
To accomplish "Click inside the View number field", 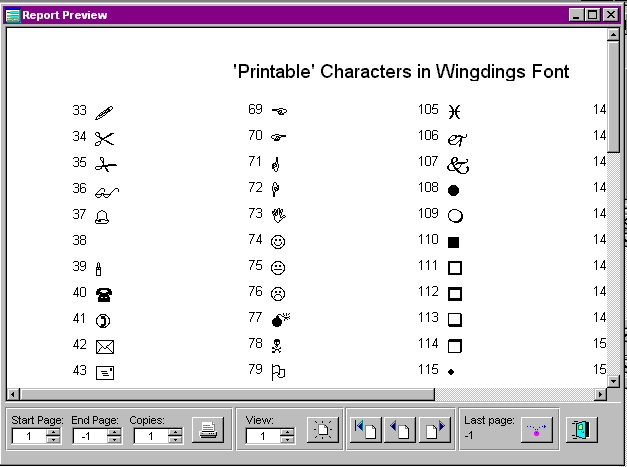I will [x=263, y=436].
